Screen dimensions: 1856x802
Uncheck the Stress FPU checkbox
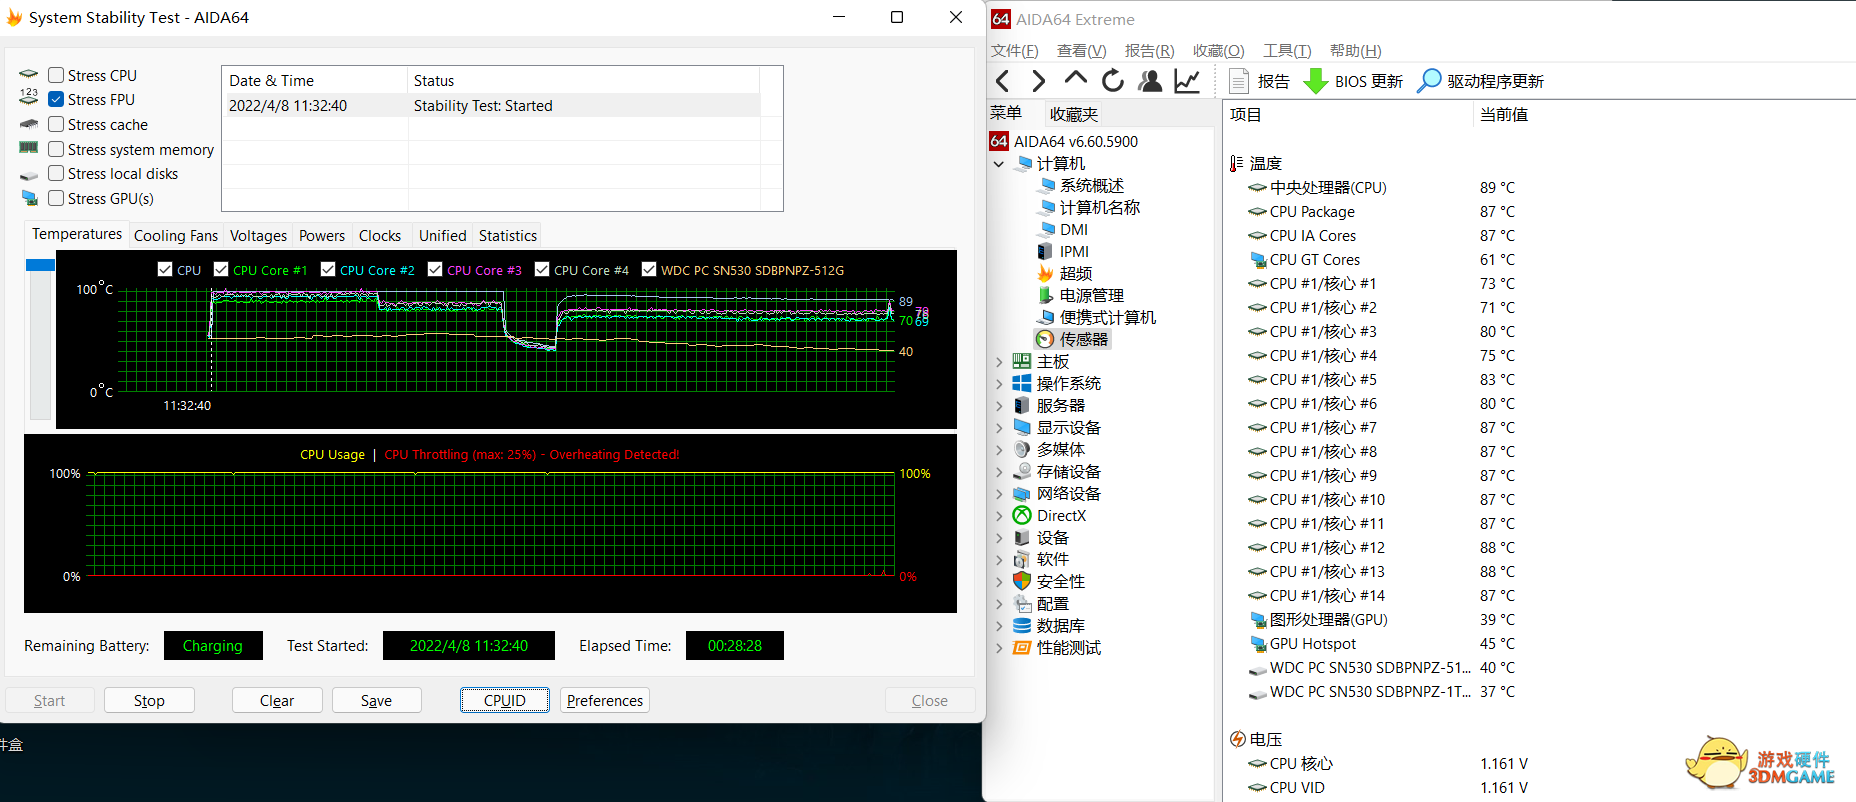tap(56, 99)
